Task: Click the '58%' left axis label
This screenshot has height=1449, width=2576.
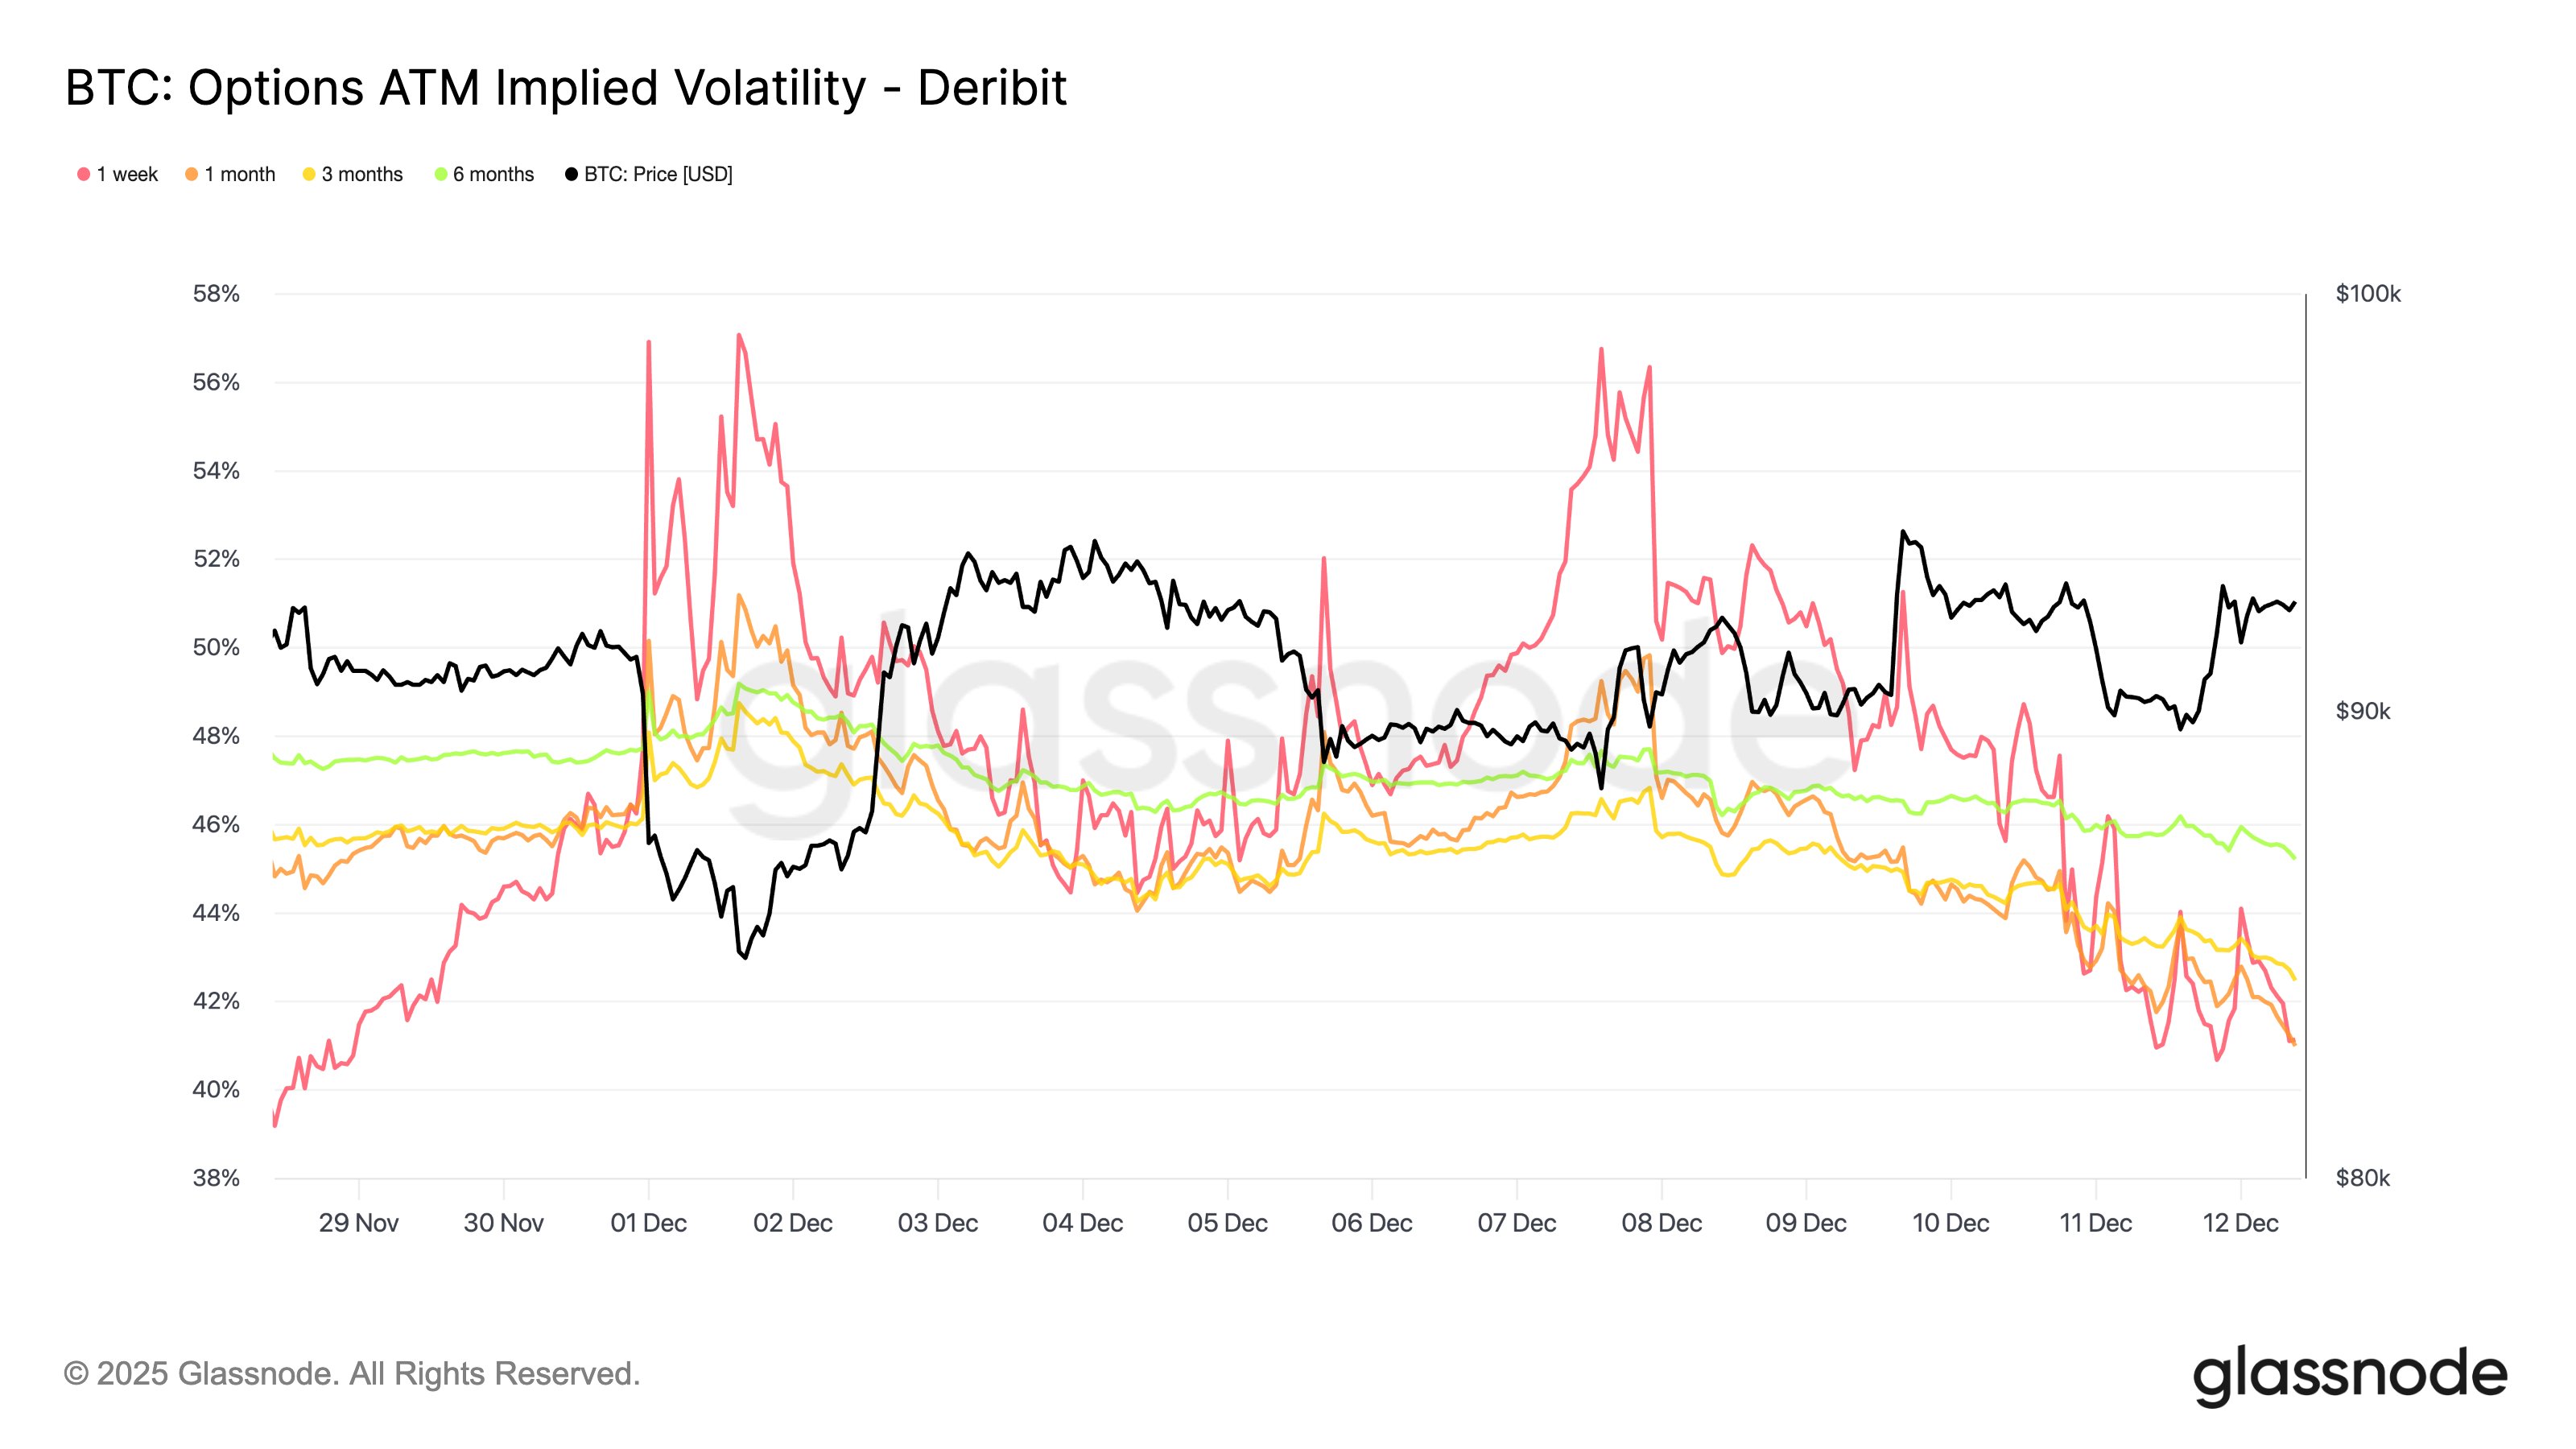Action: [216, 294]
